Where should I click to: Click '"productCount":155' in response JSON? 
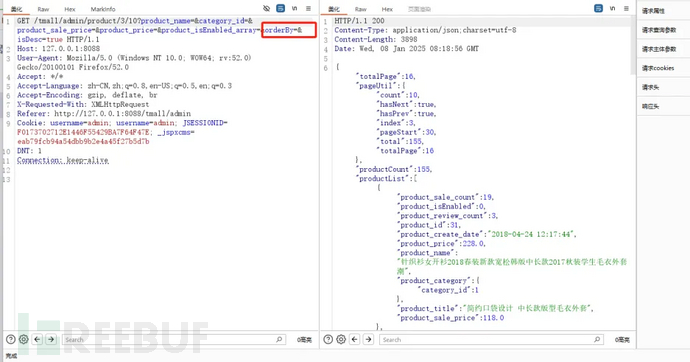394,169
